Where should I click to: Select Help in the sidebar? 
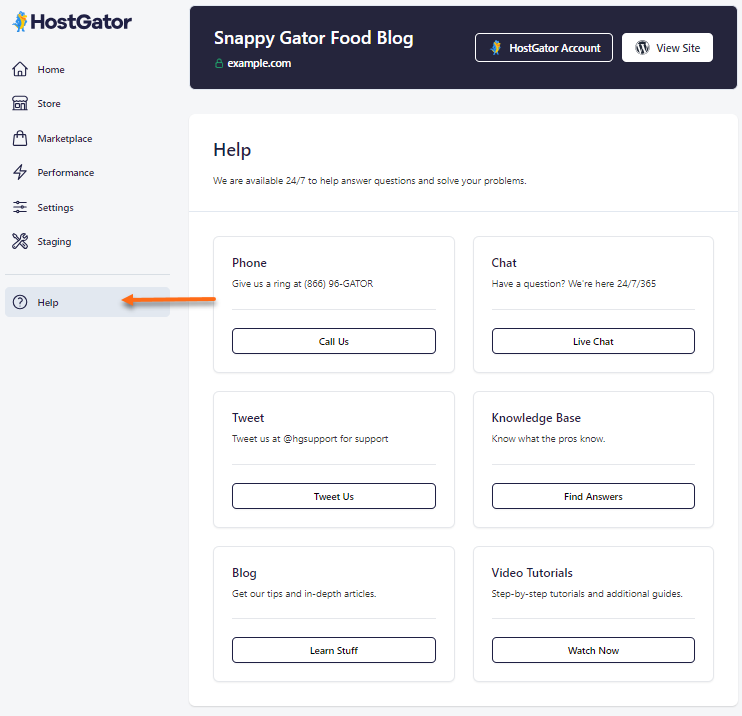point(87,302)
